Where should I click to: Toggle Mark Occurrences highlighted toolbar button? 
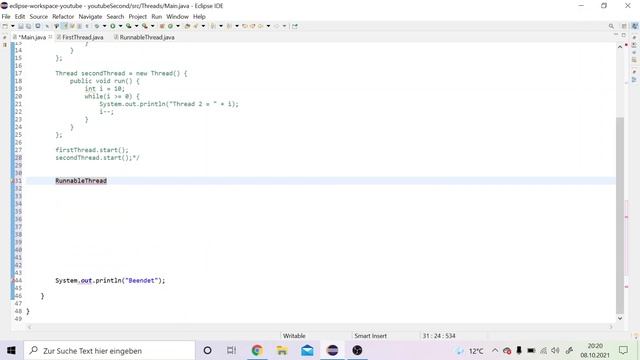tap(64, 26)
